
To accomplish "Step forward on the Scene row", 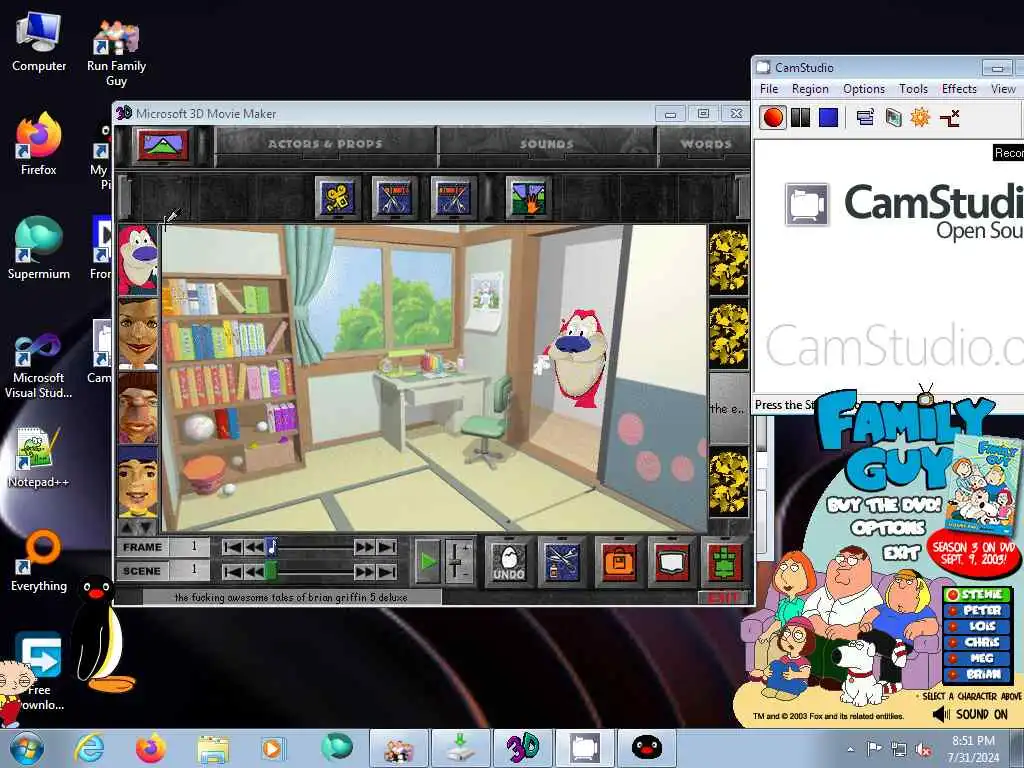I will click(364, 572).
